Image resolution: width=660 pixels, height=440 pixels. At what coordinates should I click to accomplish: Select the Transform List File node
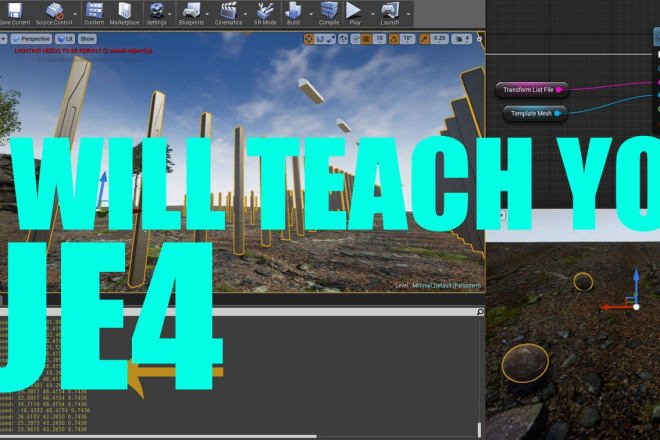pos(532,90)
